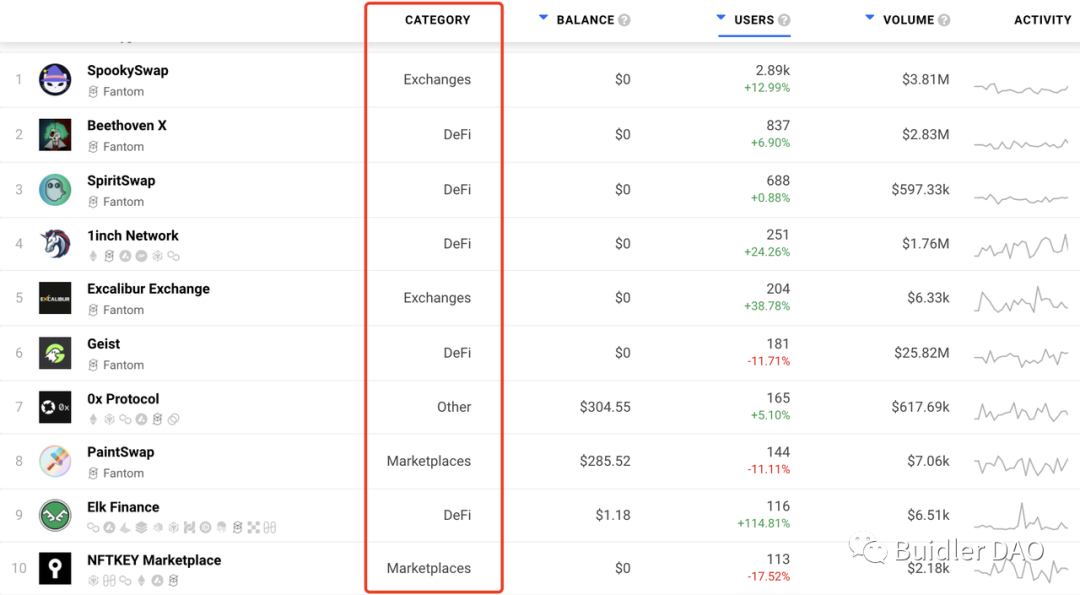
Task: Click Fantom chain icon under Beethoven X
Action: pyautogui.click(x=93, y=147)
